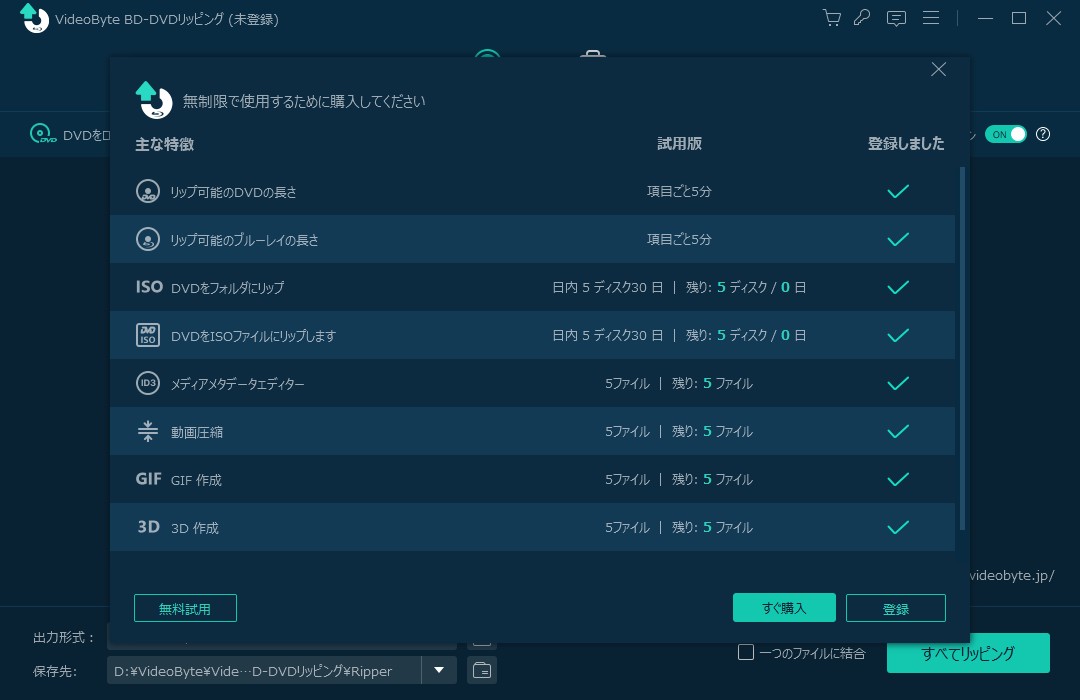Click the DVD ISO file icon

point(148,335)
